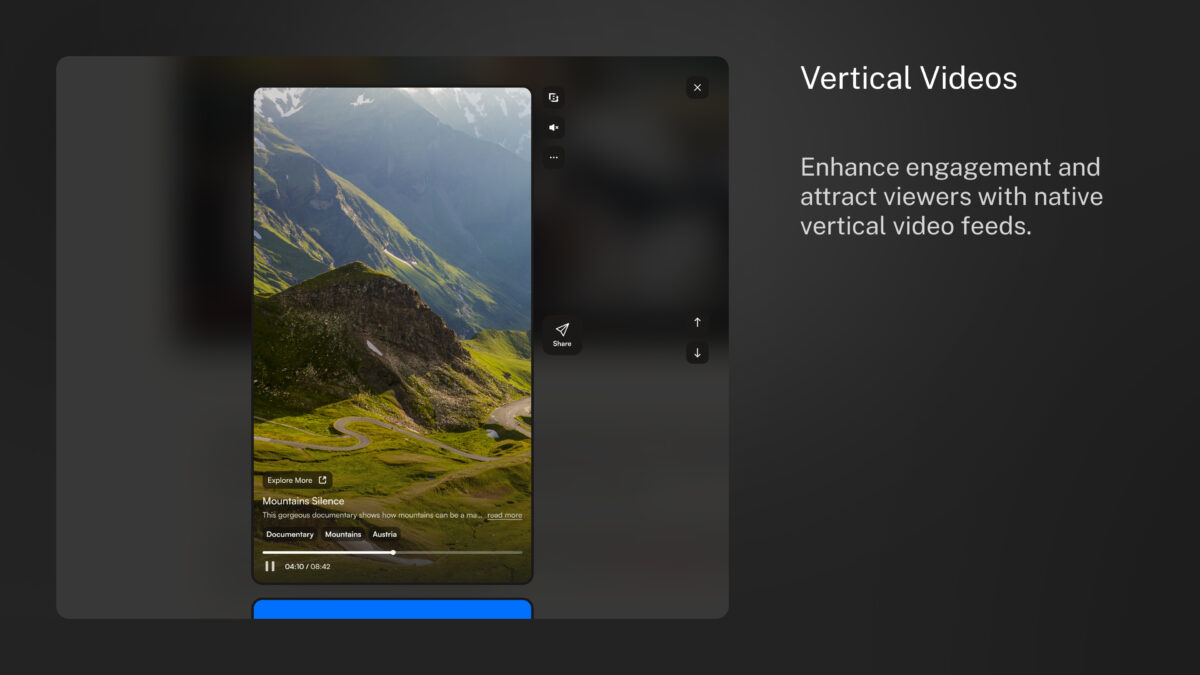Share the Mountains Silence video
Viewport: 1200px width, 675px height.
pyautogui.click(x=562, y=334)
